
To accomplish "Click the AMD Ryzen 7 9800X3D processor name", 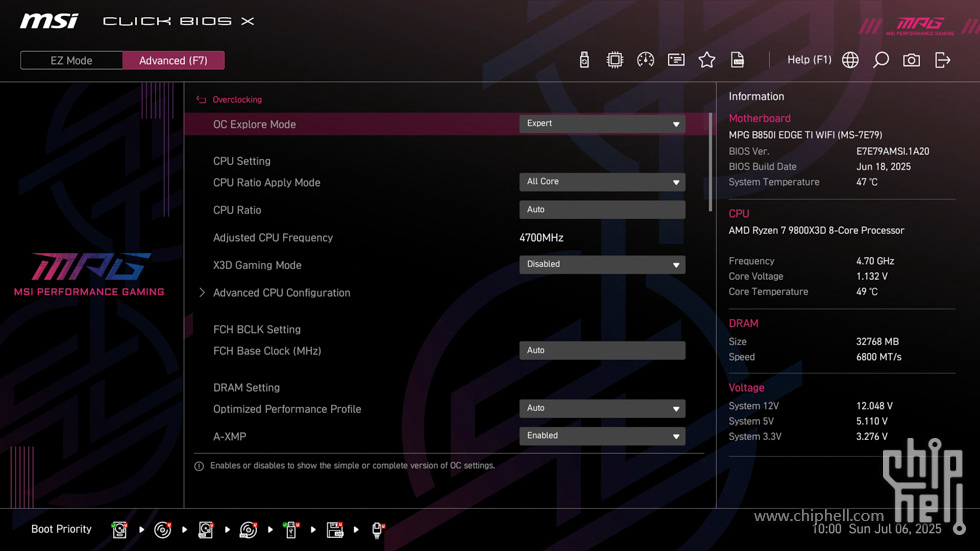I will tap(816, 231).
